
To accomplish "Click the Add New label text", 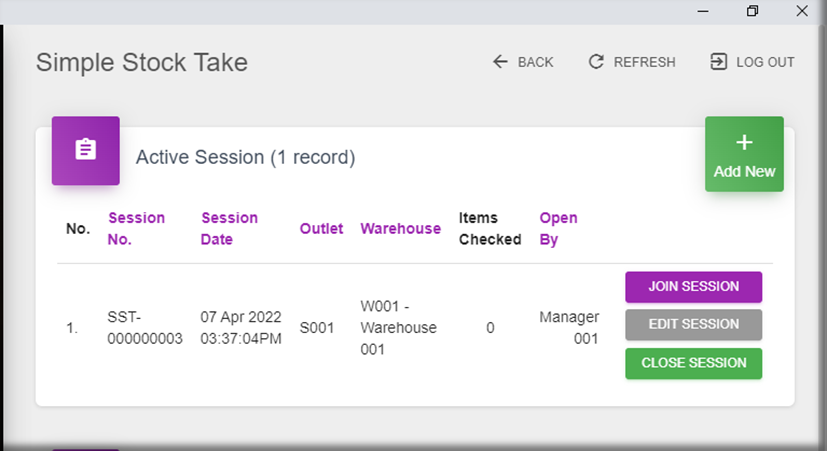I will tap(744, 171).
